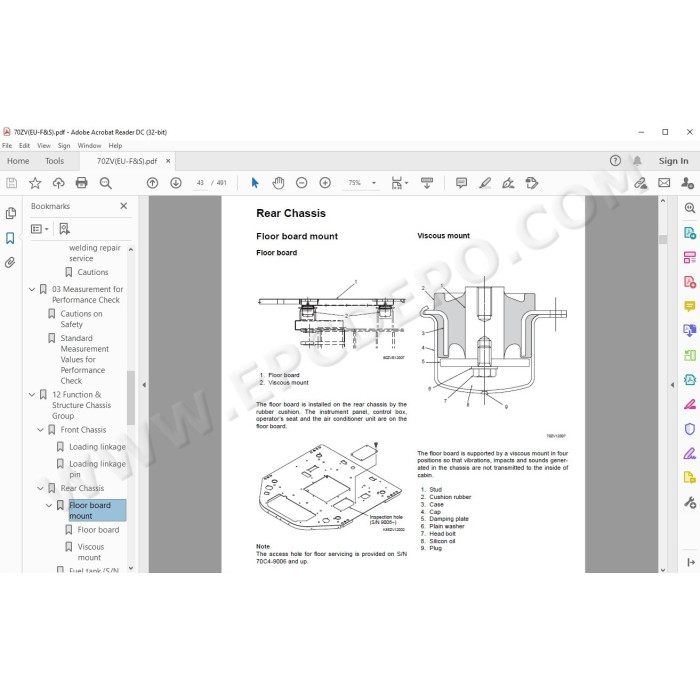
Task: Activate the Hand pan tool
Action: pyautogui.click(x=278, y=183)
